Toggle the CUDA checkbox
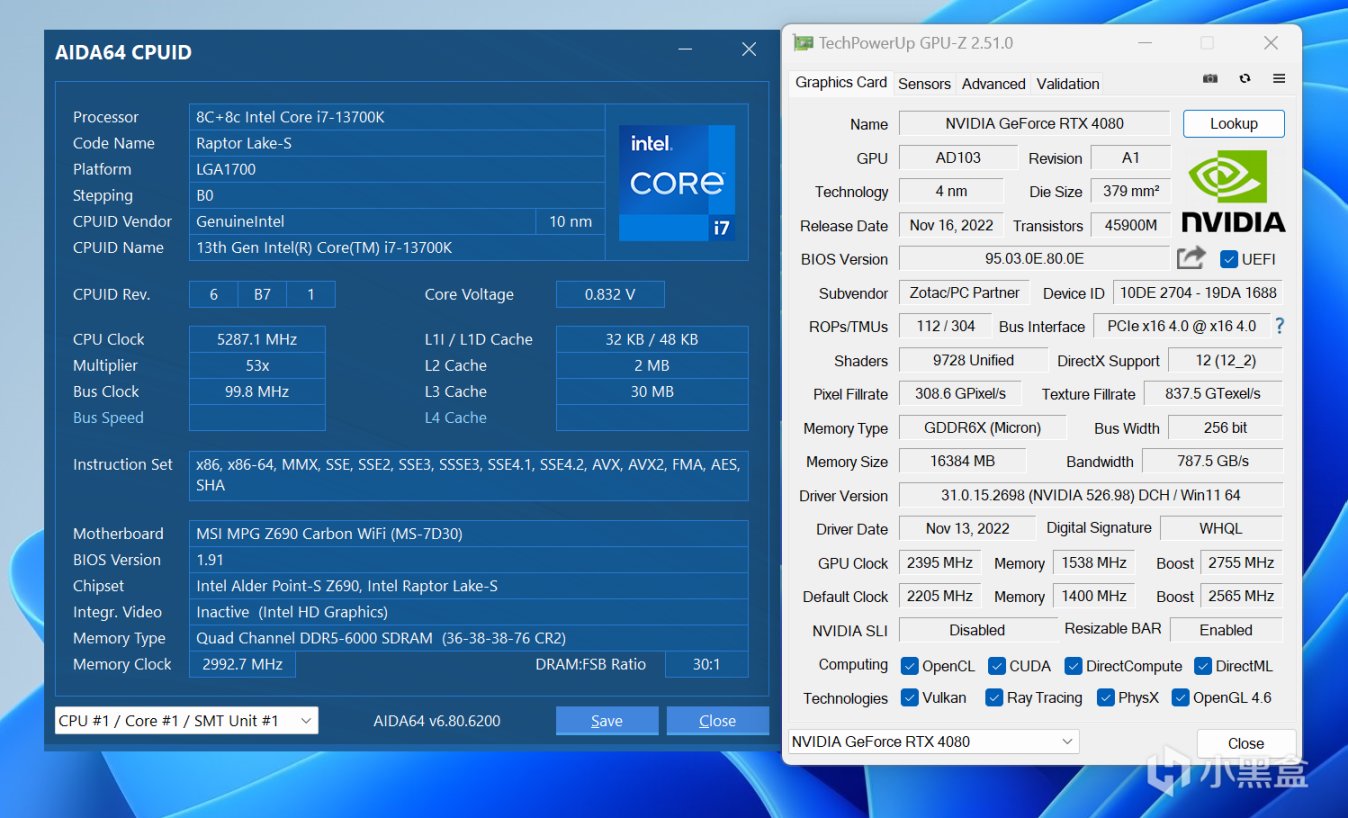 click(997, 666)
